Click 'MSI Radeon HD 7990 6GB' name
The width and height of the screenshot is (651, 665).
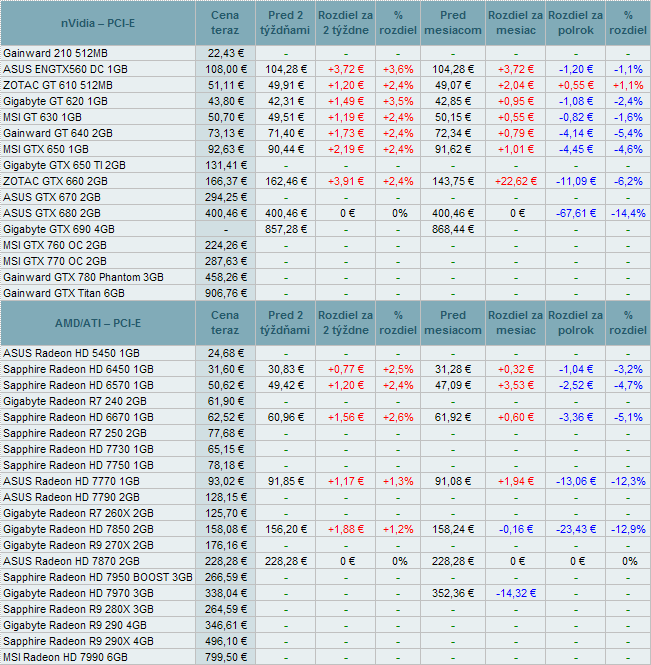(x=65, y=657)
